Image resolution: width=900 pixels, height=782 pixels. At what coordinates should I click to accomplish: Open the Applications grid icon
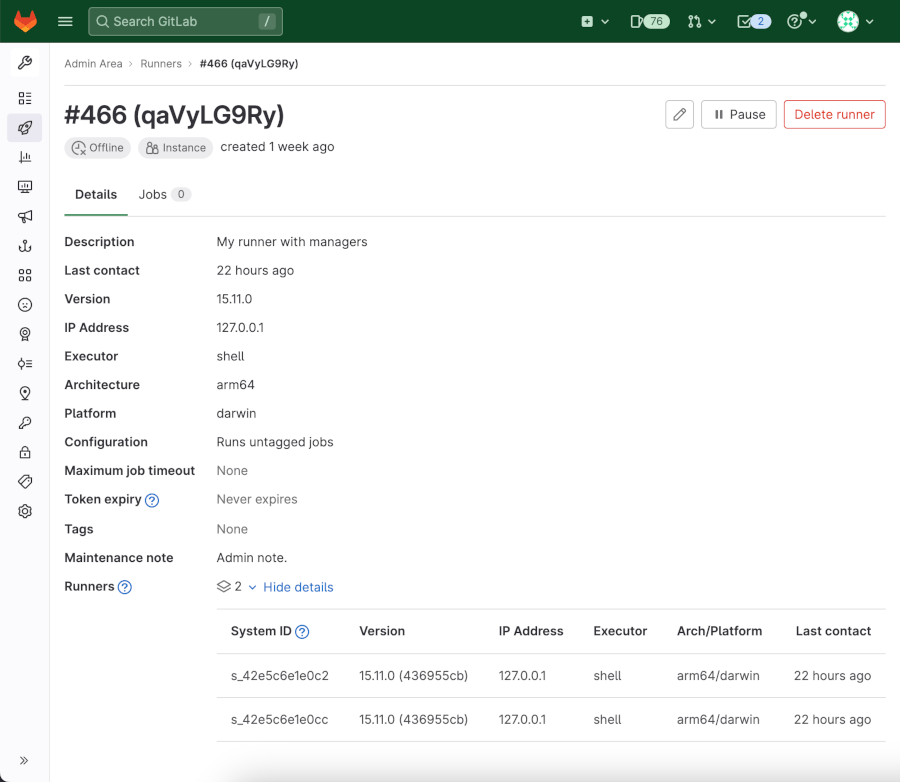(x=24, y=275)
